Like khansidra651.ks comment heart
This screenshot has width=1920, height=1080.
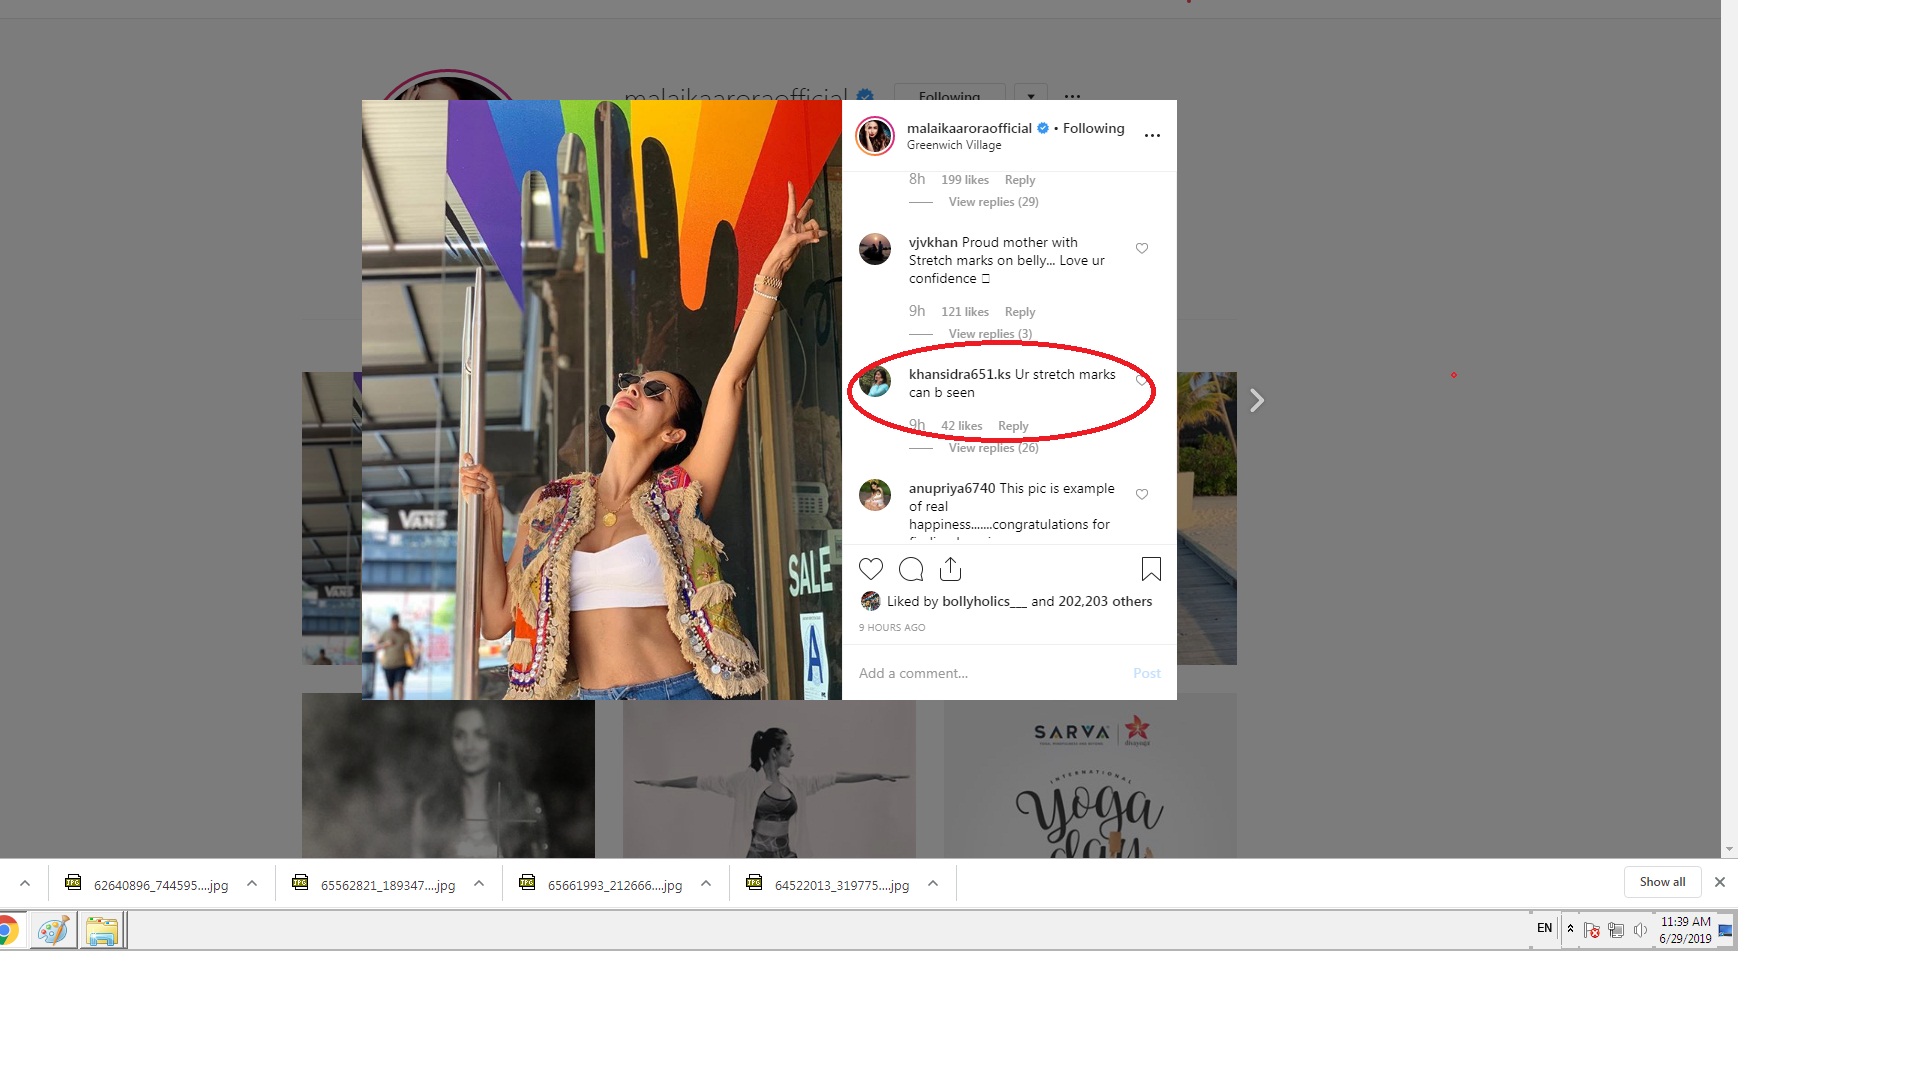tap(1142, 380)
